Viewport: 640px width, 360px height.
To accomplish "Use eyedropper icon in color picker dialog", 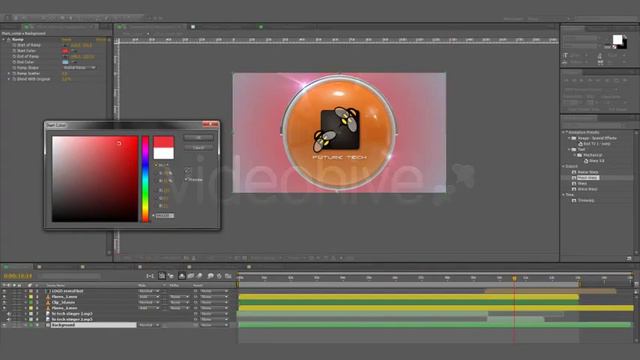I will [x=188, y=170].
